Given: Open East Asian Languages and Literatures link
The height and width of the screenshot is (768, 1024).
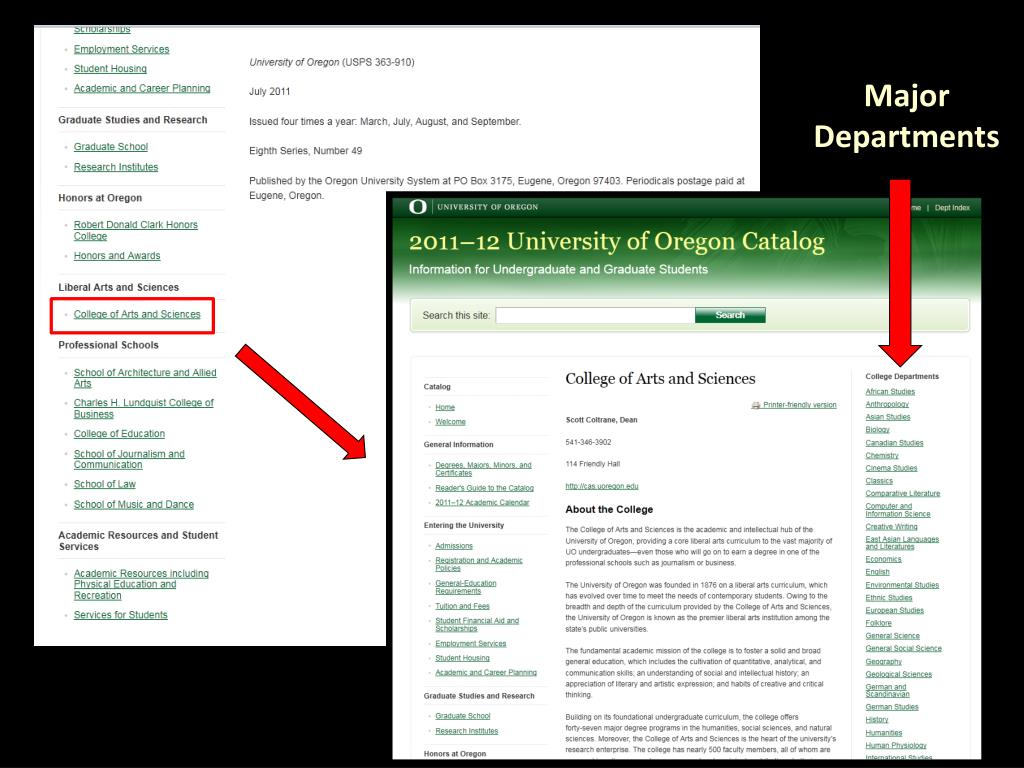Looking at the screenshot, I should click(x=902, y=543).
